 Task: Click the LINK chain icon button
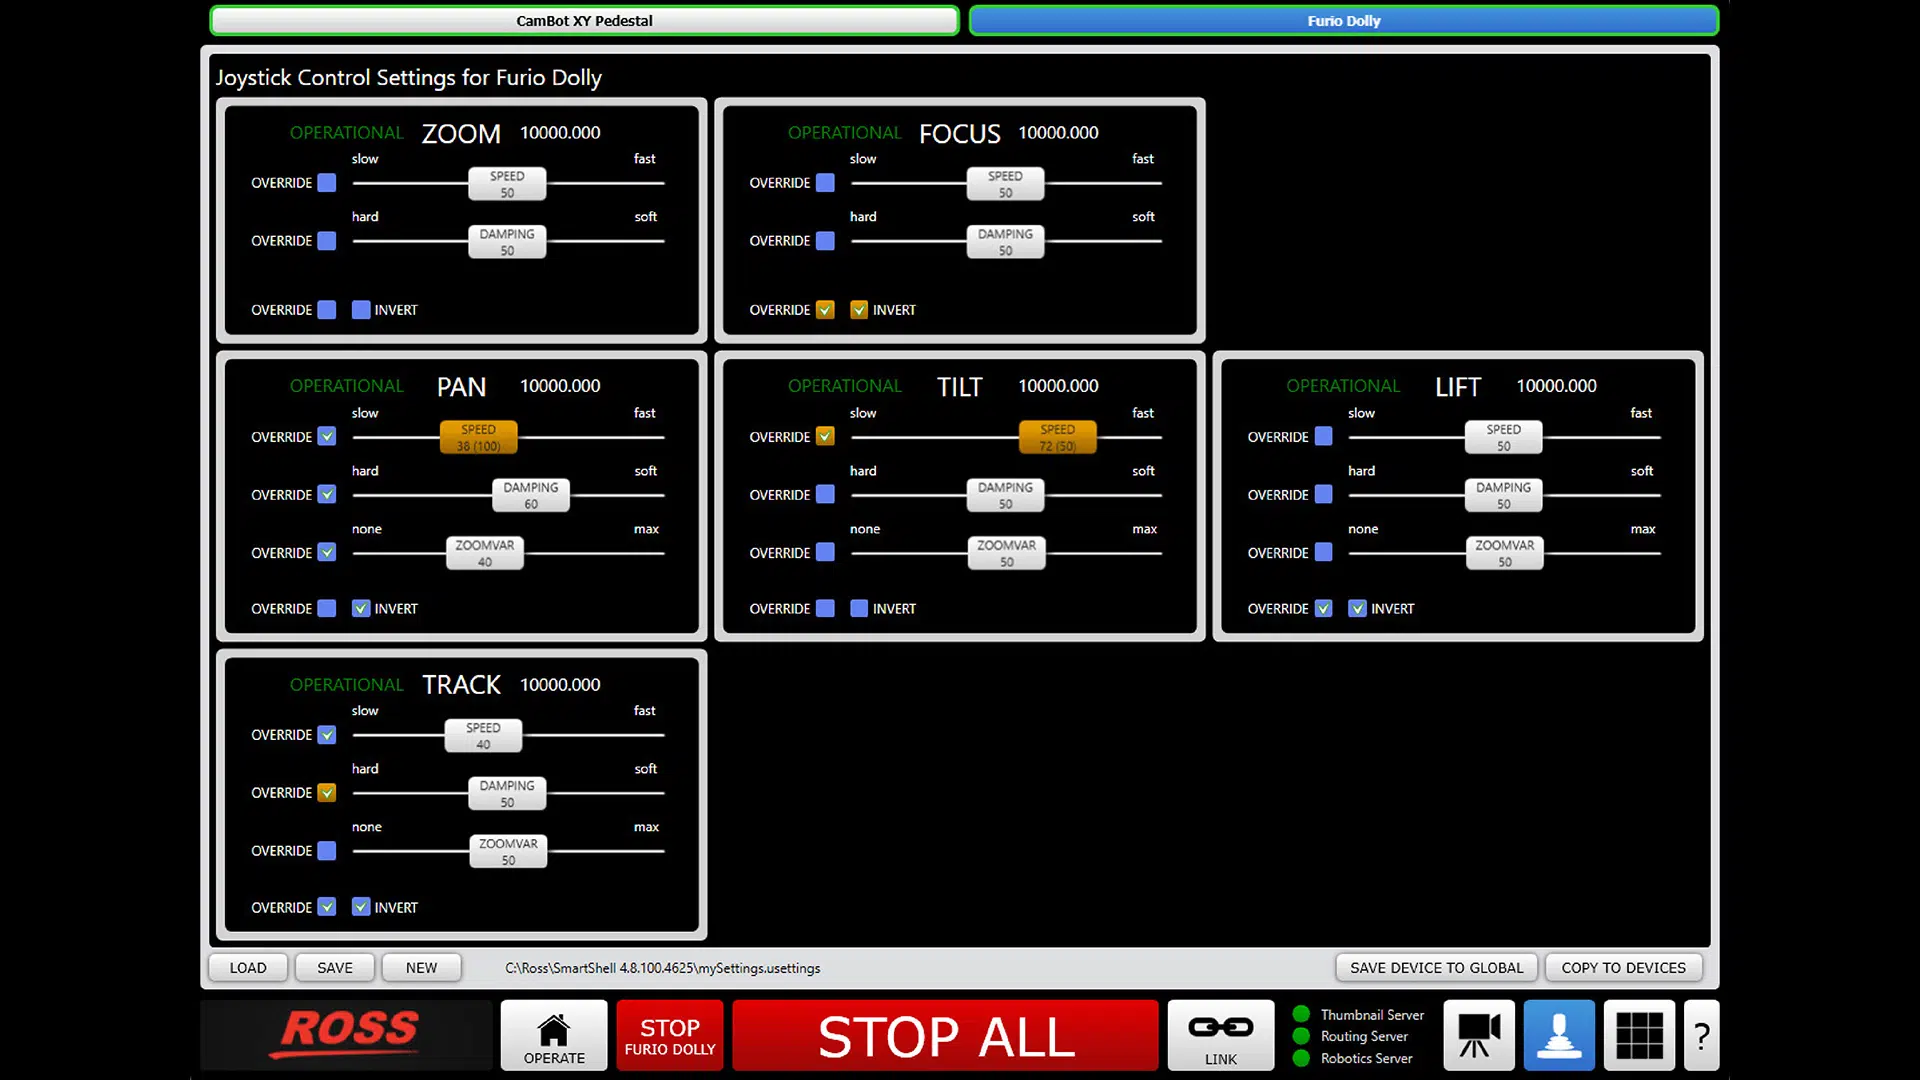(1221, 1036)
